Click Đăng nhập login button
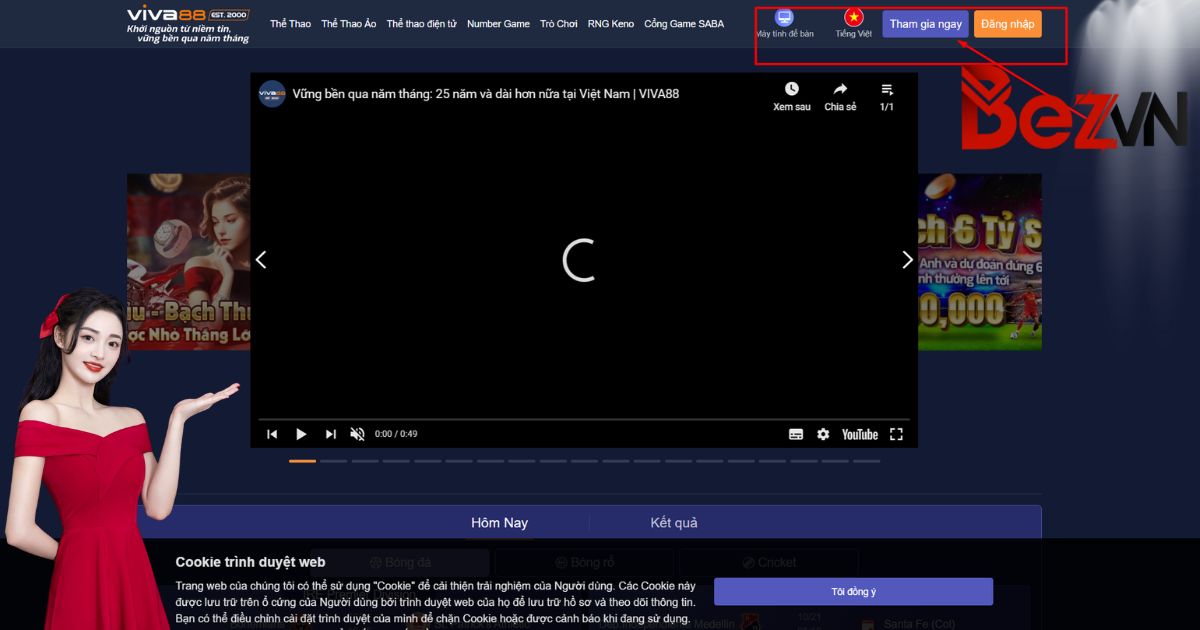Viewport: 1200px width, 630px height. (x=1007, y=24)
